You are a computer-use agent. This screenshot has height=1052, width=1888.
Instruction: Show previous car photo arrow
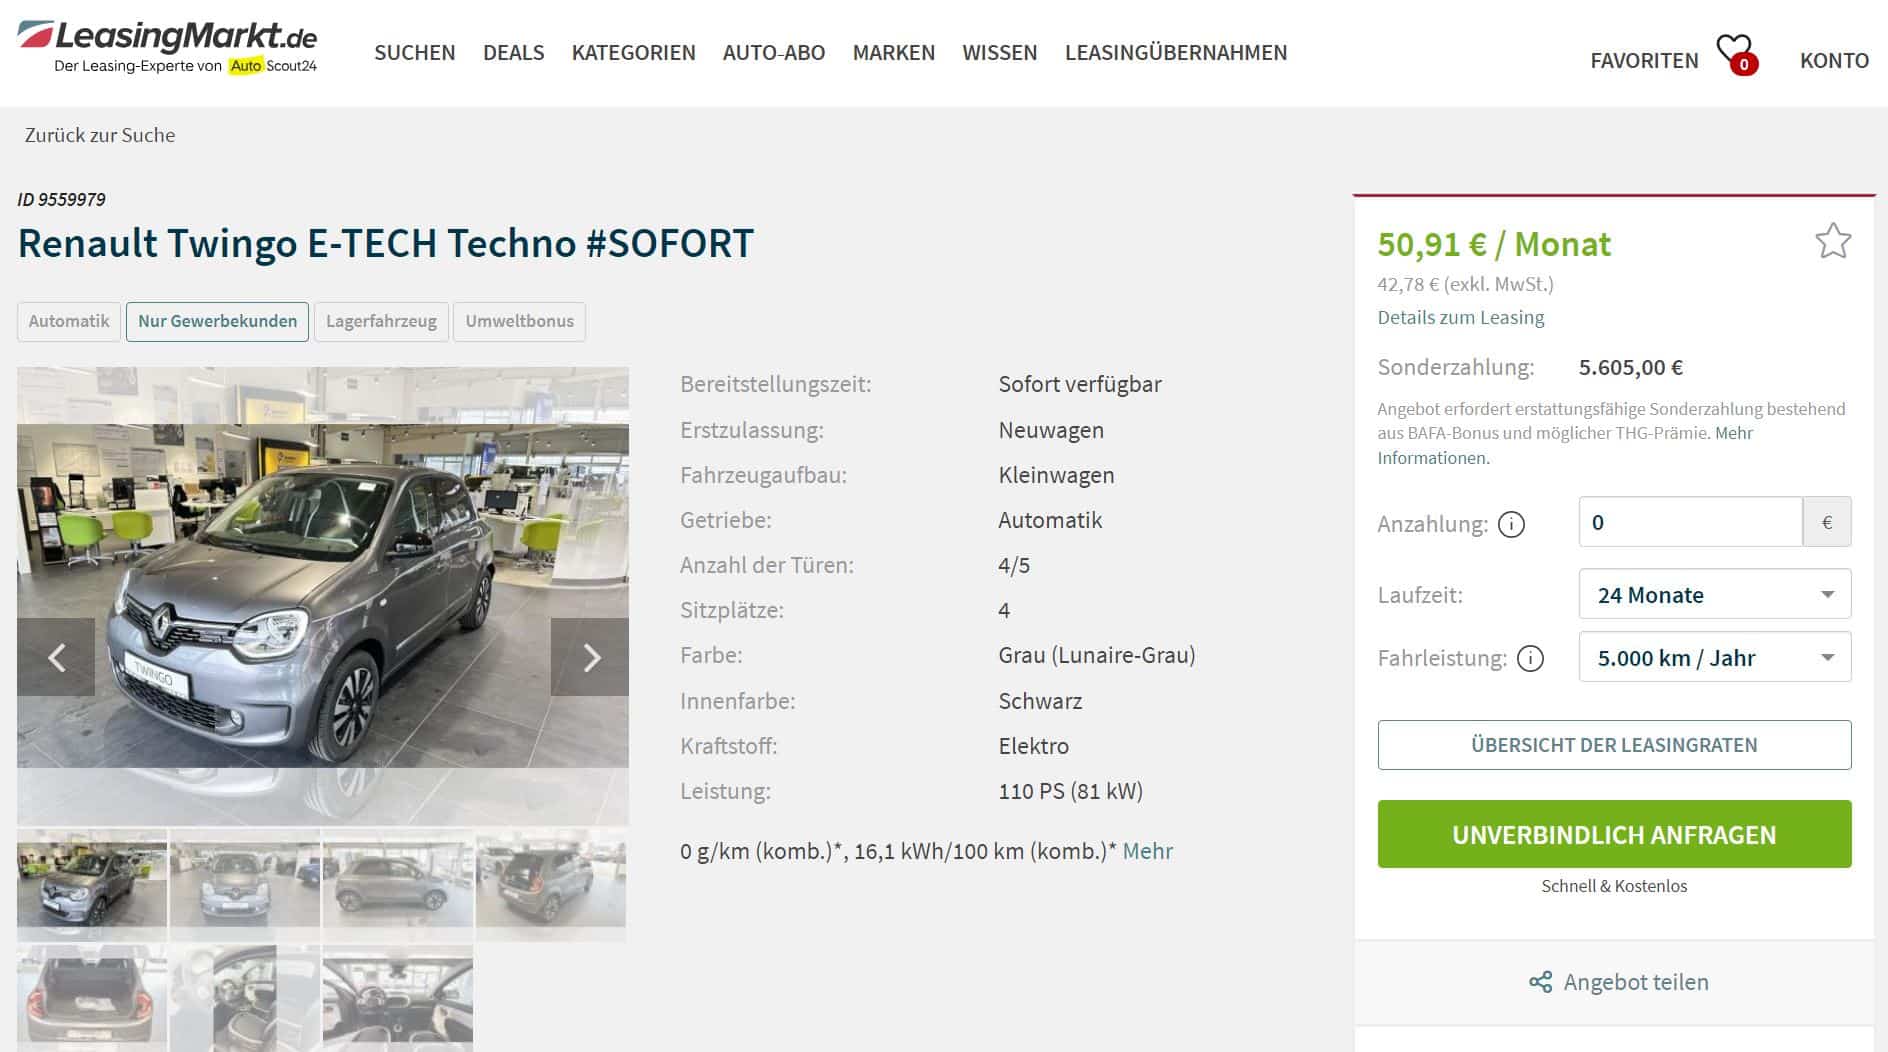point(56,657)
